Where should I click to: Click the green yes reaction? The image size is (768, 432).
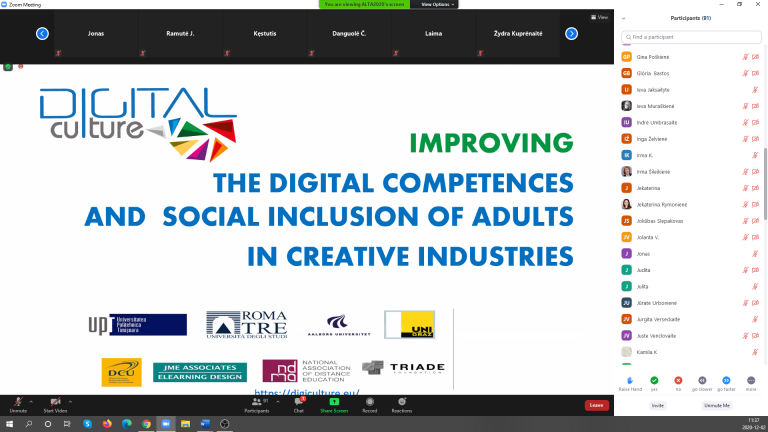coord(654,383)
